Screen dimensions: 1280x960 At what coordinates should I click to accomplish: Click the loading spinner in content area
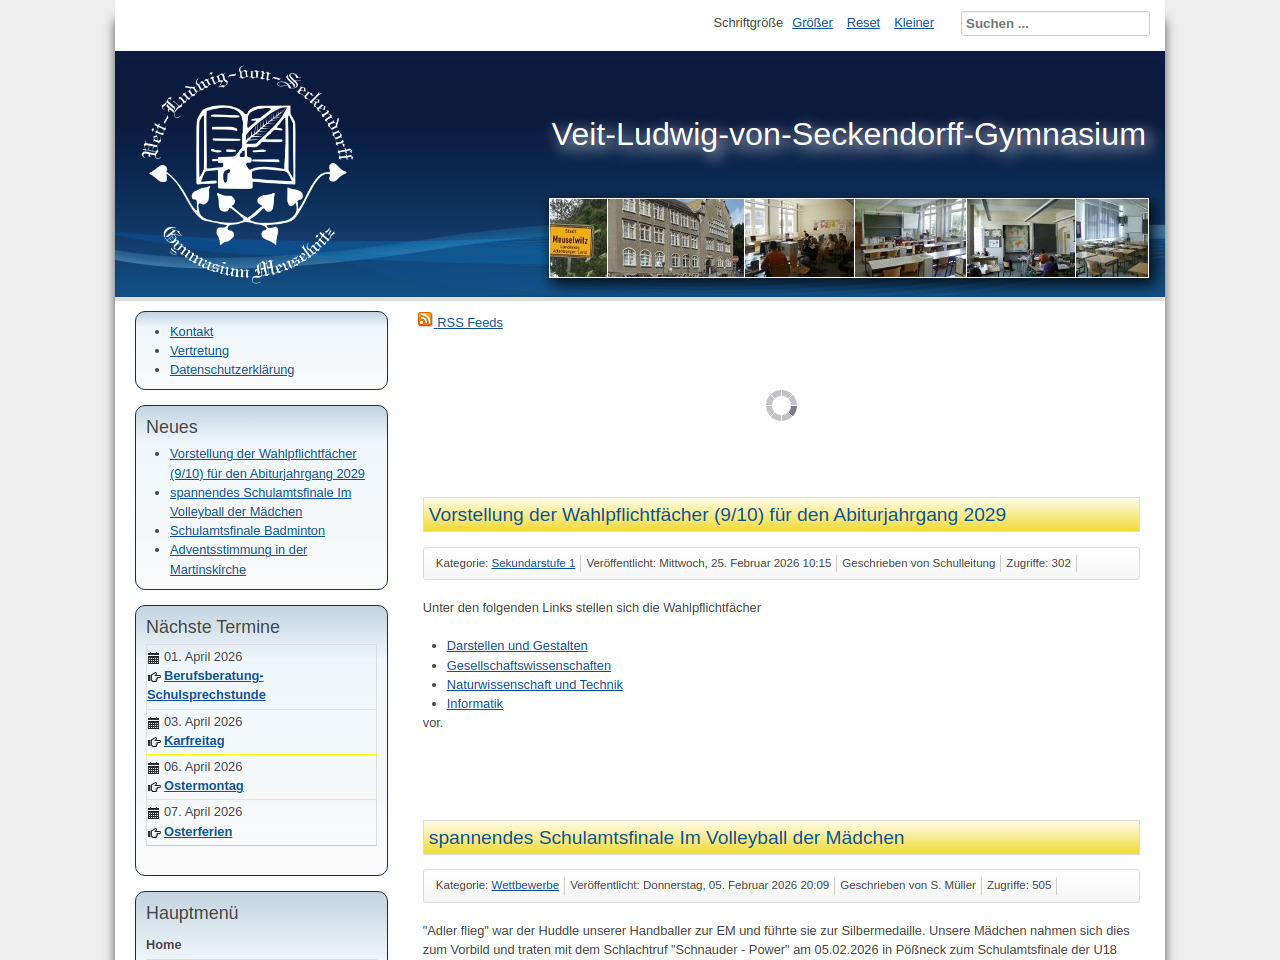tap(781, 406)
